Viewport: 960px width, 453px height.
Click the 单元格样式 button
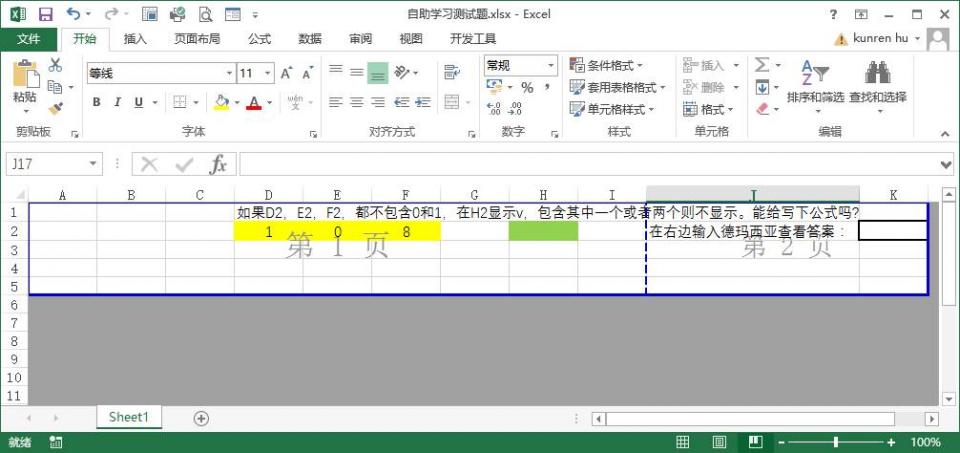coord(612,109)
